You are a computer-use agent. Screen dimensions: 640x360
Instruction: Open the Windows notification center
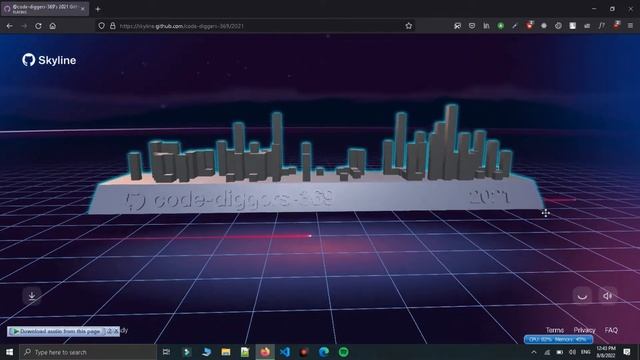tap(627, 352)
